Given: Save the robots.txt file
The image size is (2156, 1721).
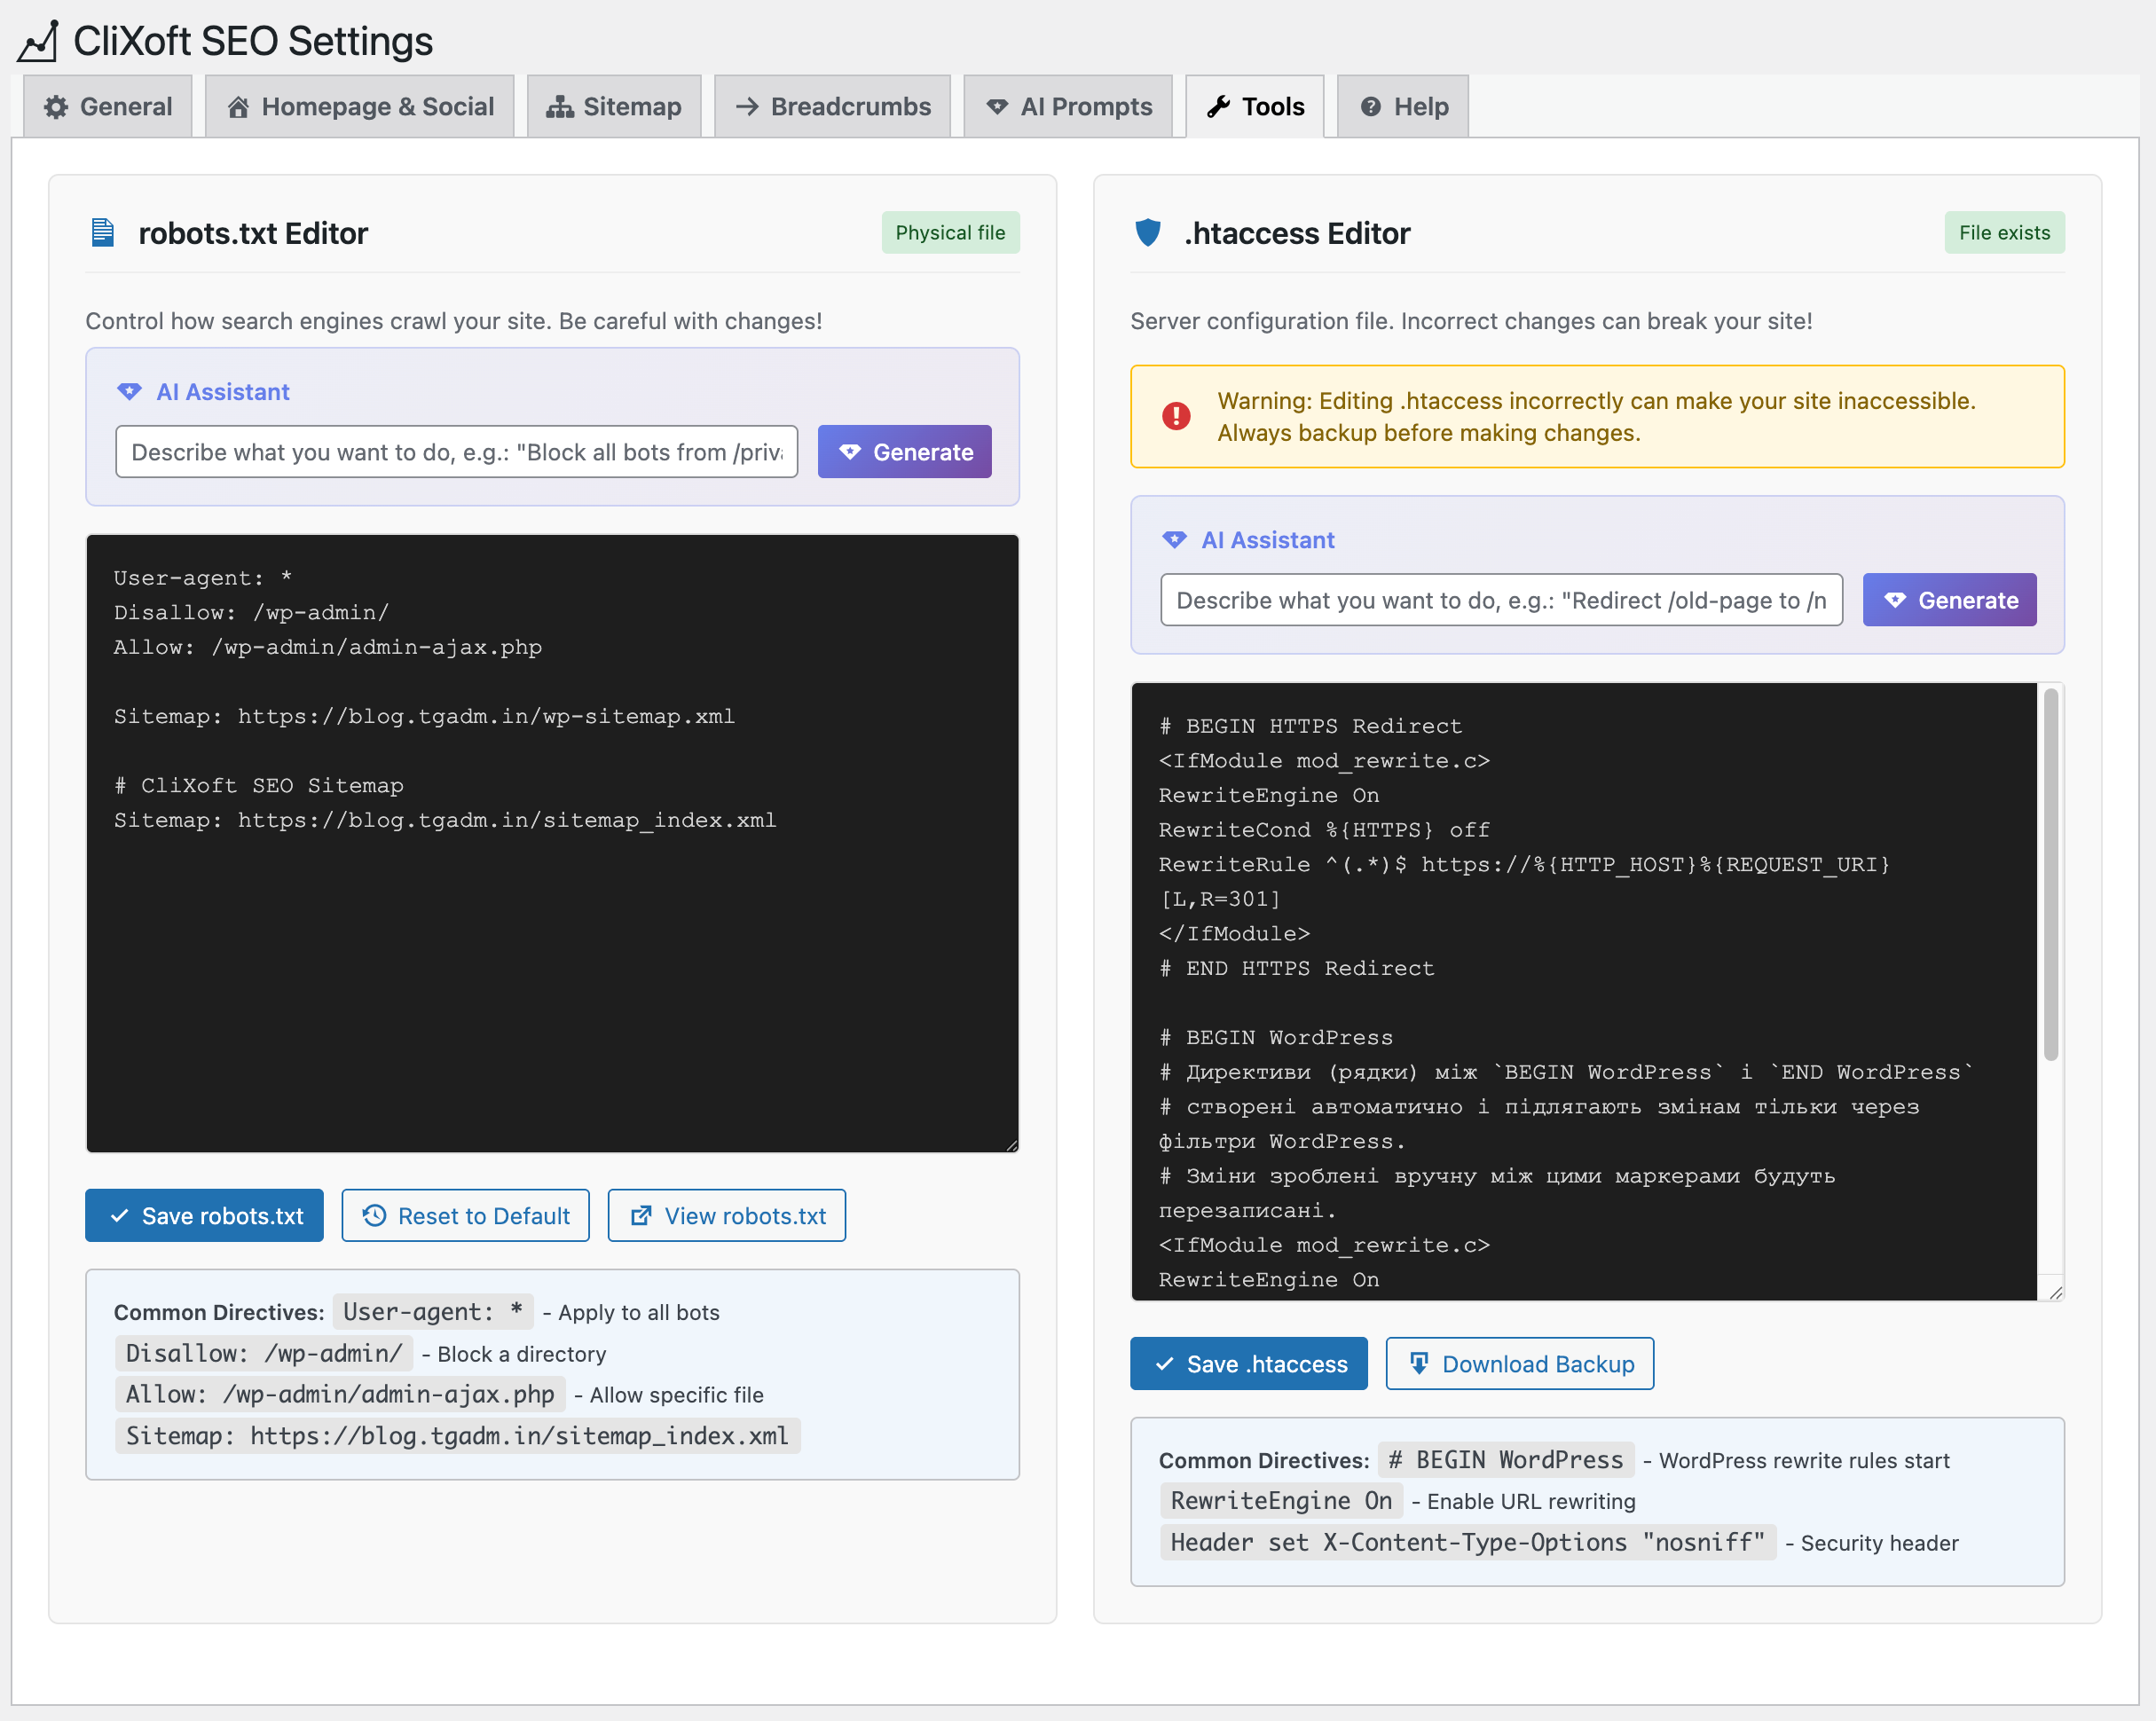Looking at the screenshot, I should (204, 1216).
